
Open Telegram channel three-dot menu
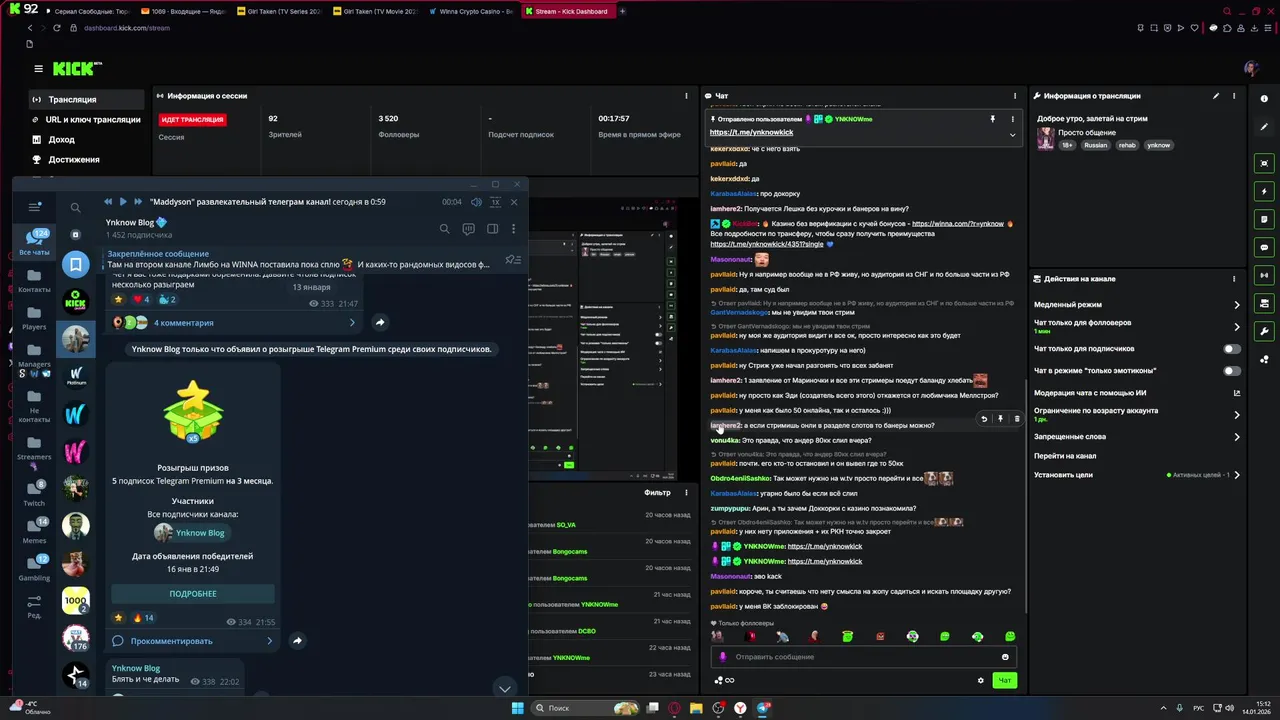[x=513, y=229]
